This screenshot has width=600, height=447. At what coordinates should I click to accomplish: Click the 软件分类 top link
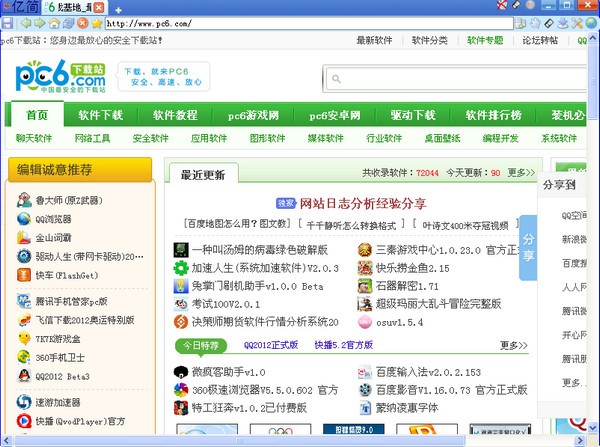coord(430,40)
